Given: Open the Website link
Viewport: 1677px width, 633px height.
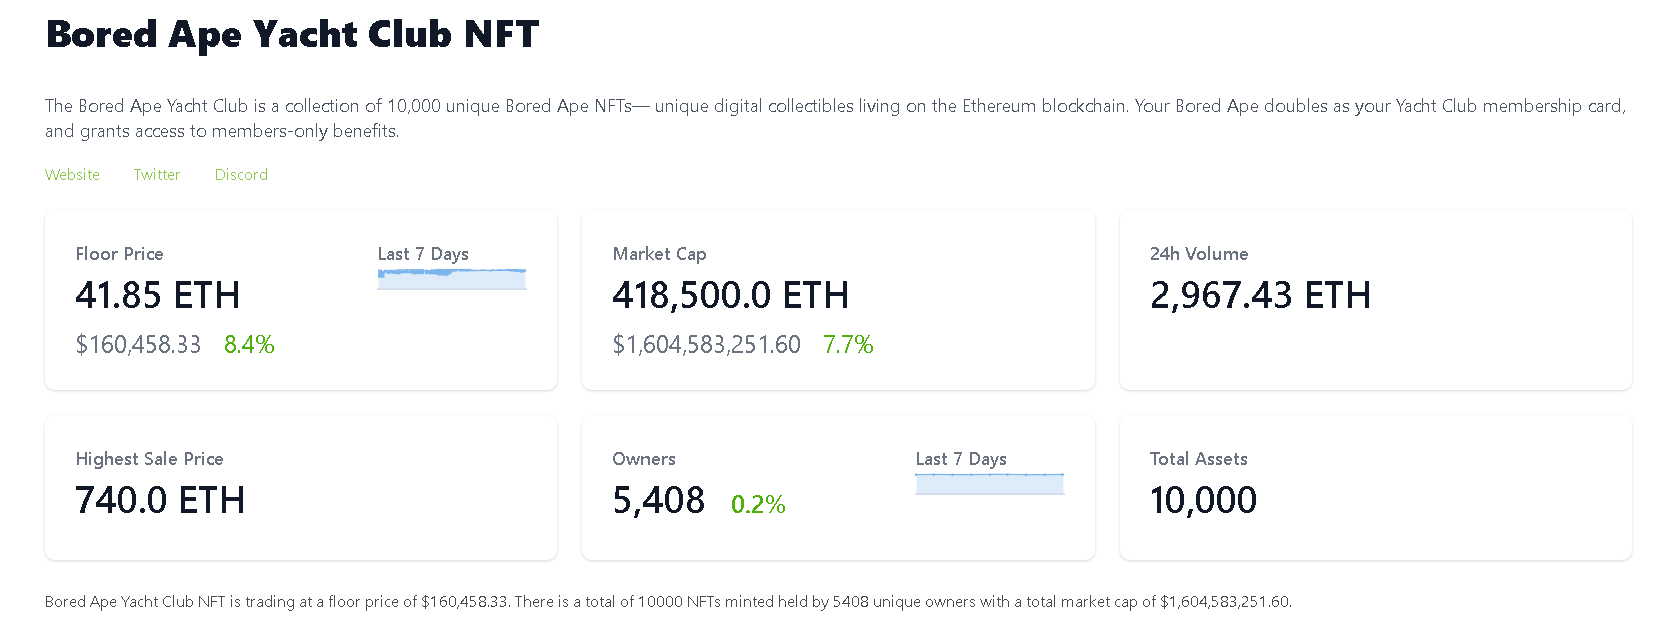Looking at the screenshot, I should pyautogui.click(x=72, y=175).
